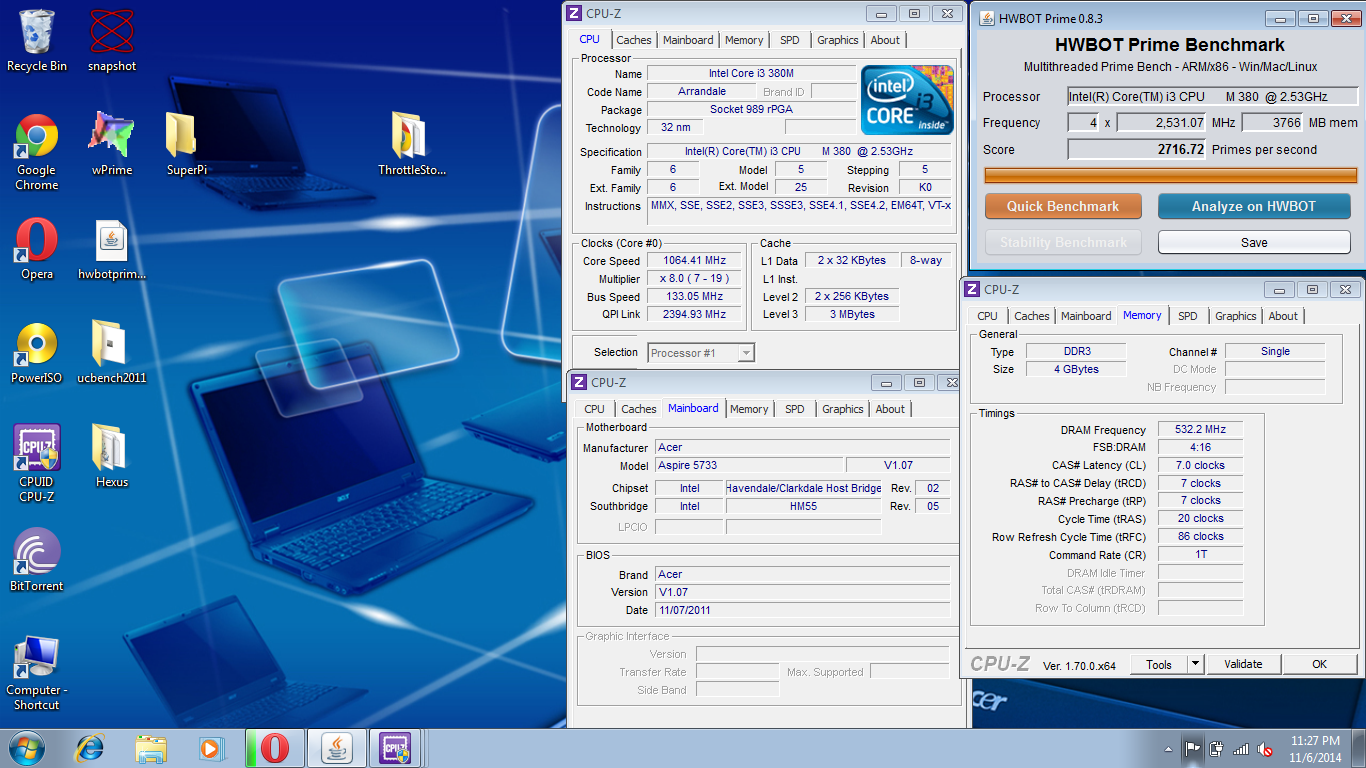1366x768 pixels.
Task: Open the snapshot desktop icon
Action: (112, 40)
